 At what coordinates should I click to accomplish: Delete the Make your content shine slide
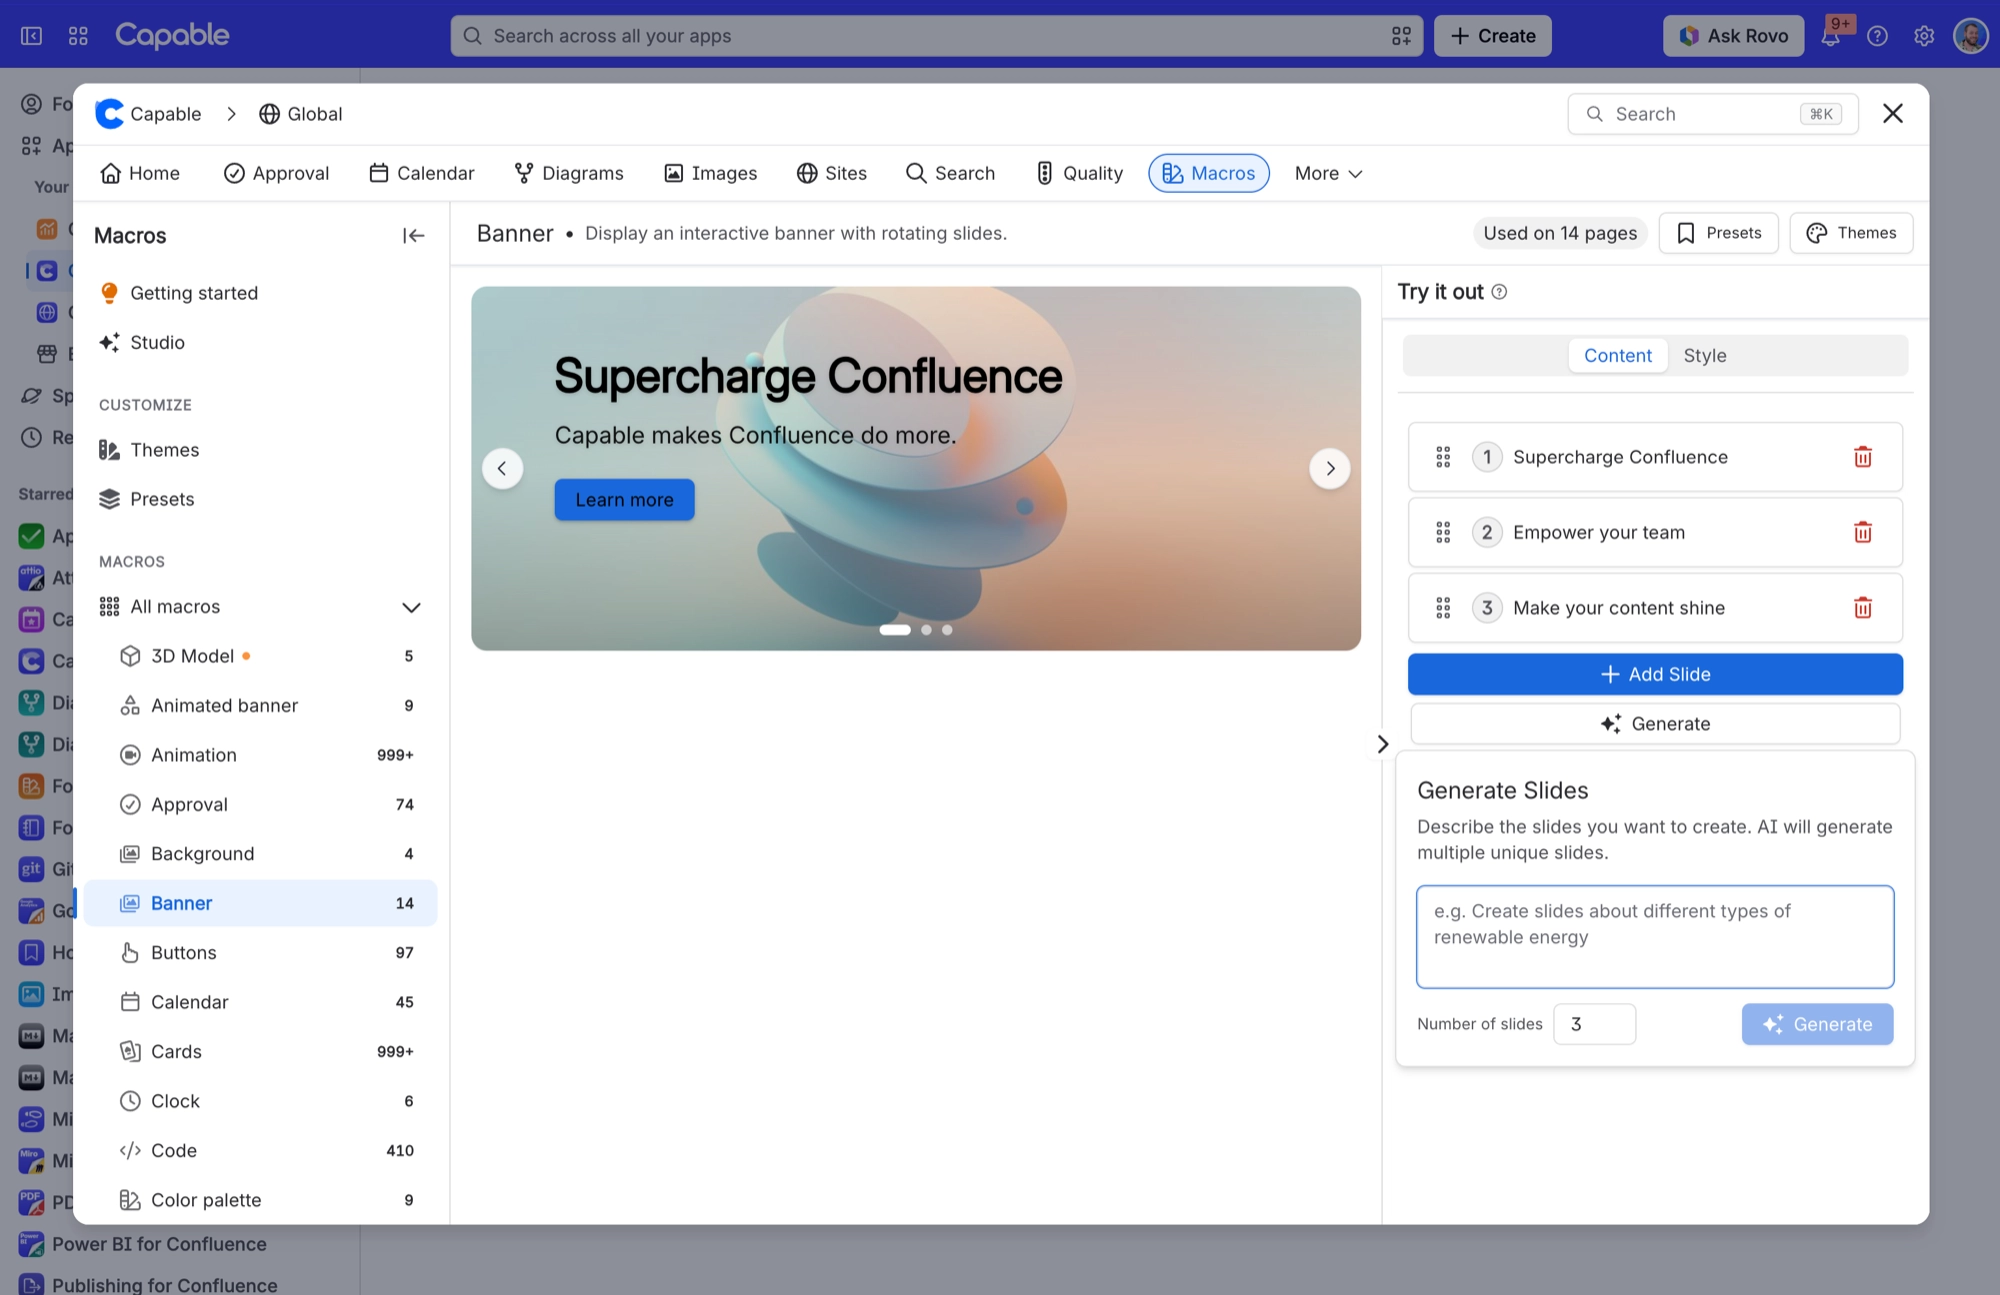tap(1862, 608)
